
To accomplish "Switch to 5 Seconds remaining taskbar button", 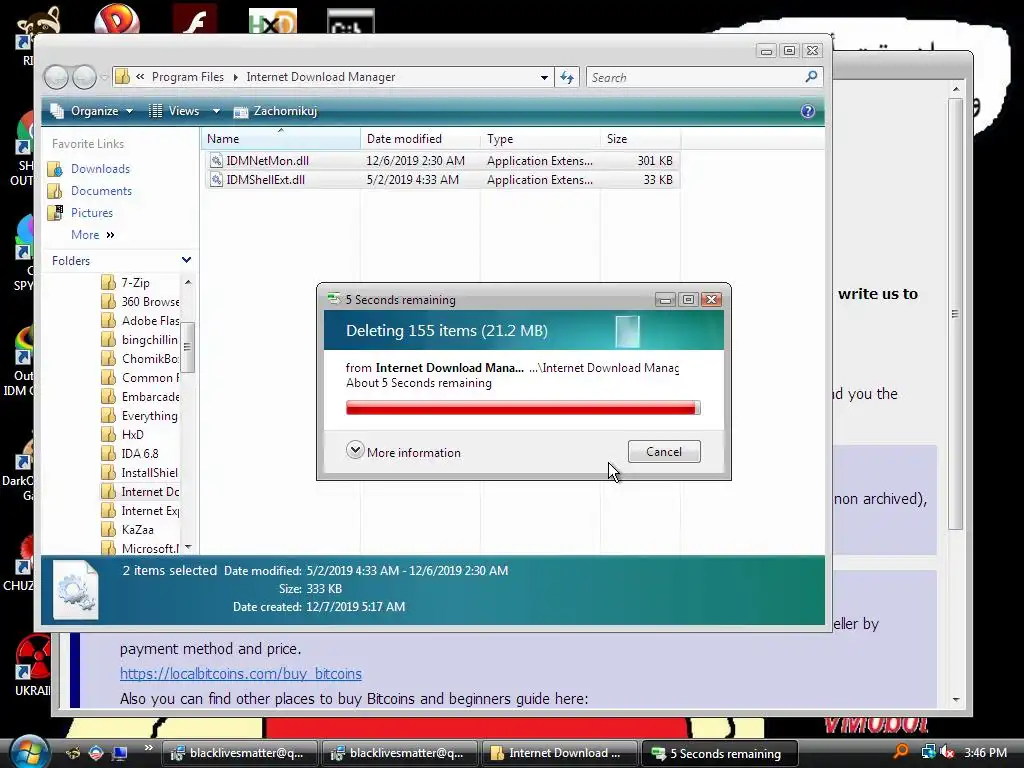I will point(720,753).
